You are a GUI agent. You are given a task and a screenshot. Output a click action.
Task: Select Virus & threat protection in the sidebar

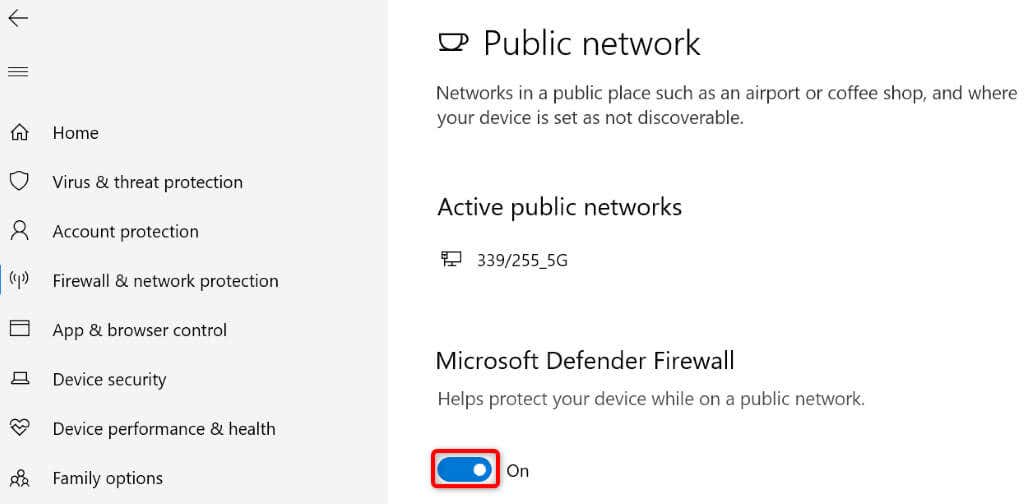coord(147,182)
